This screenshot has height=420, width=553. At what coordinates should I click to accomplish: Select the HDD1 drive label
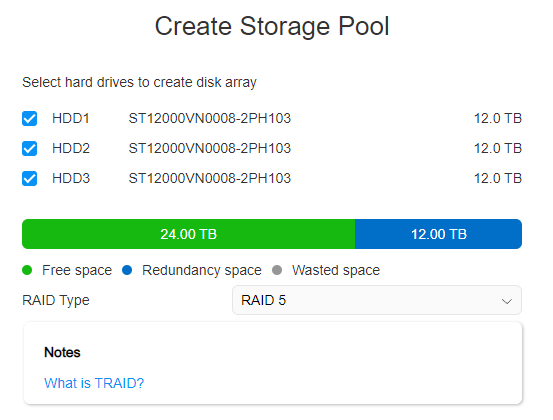pos(71,118)
